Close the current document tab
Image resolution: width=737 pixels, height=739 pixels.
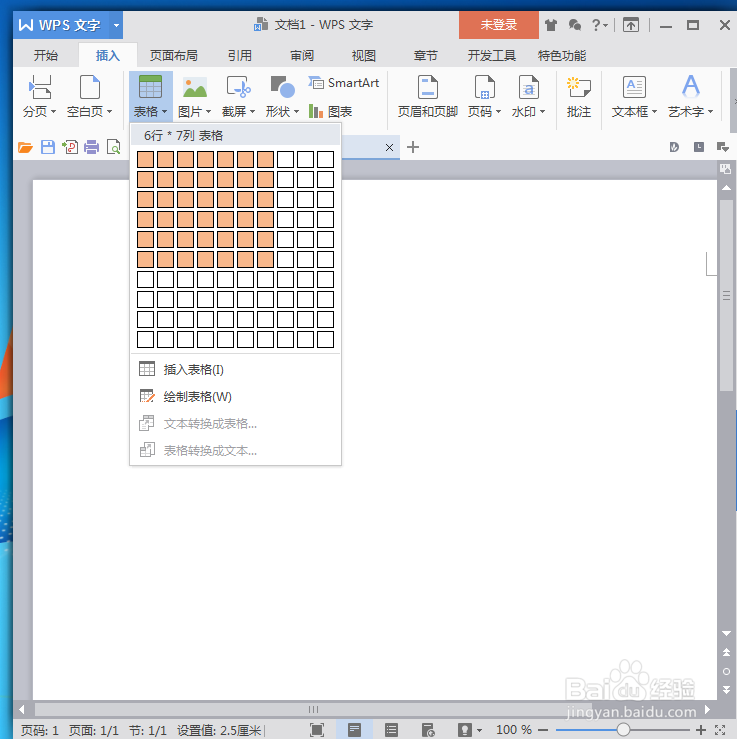(389, 148)
